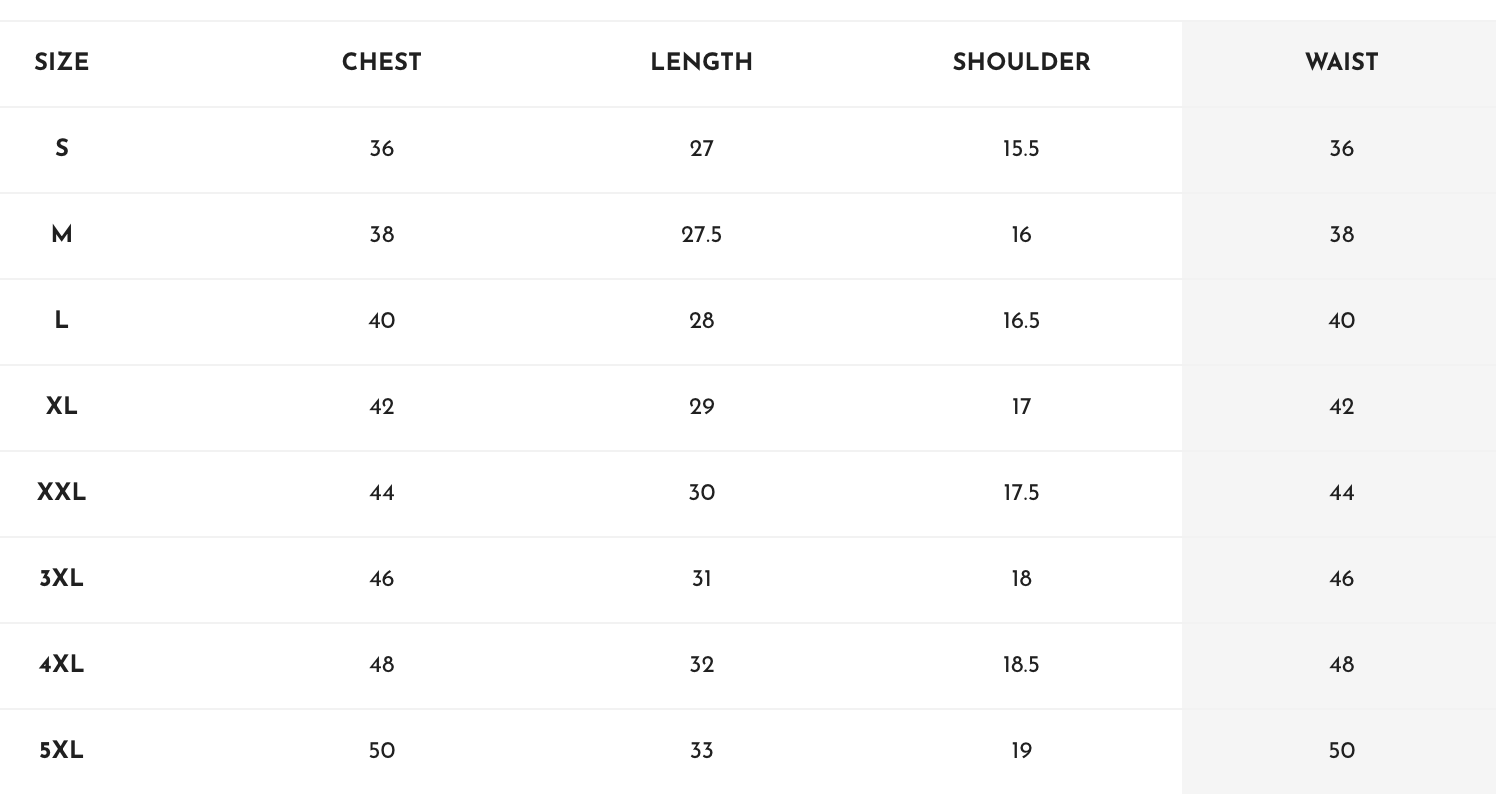
Task: Select the 5XL size row label
Action: click(x=61, y=751)
